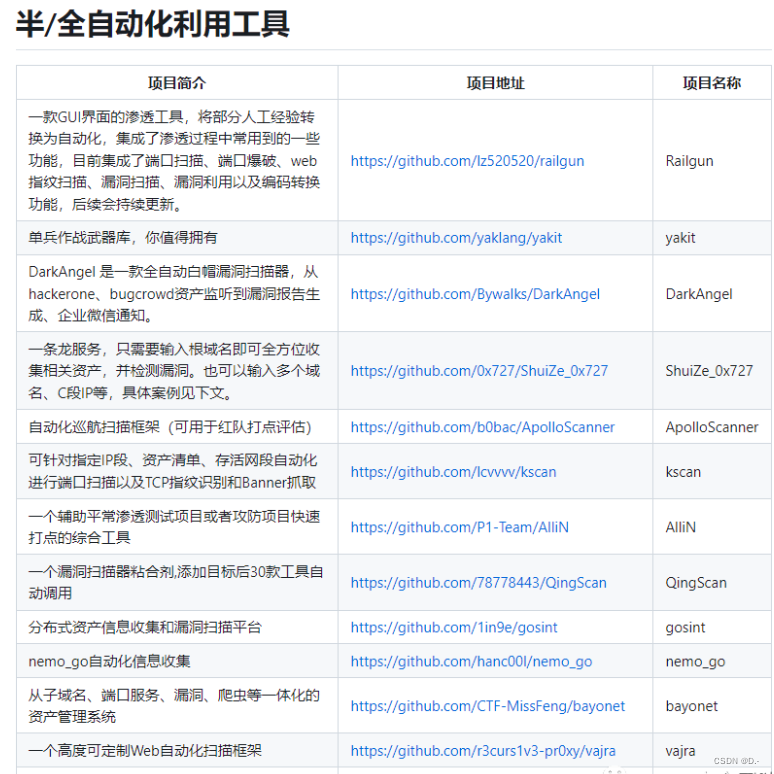774x774 pixels.
Task: Click the 从子域名、端口服务 description text
Action: click(x=174, y=706)
